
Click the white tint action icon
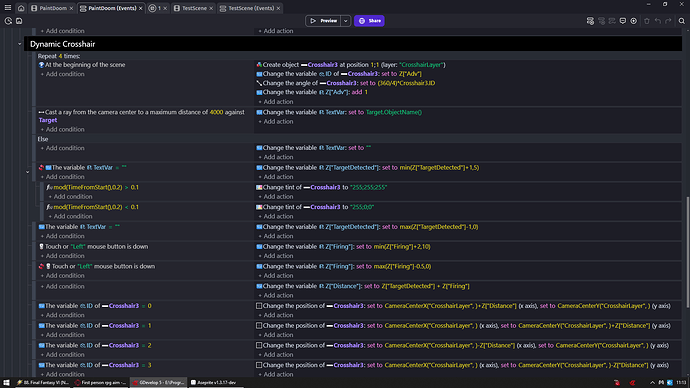pos(259,187)
